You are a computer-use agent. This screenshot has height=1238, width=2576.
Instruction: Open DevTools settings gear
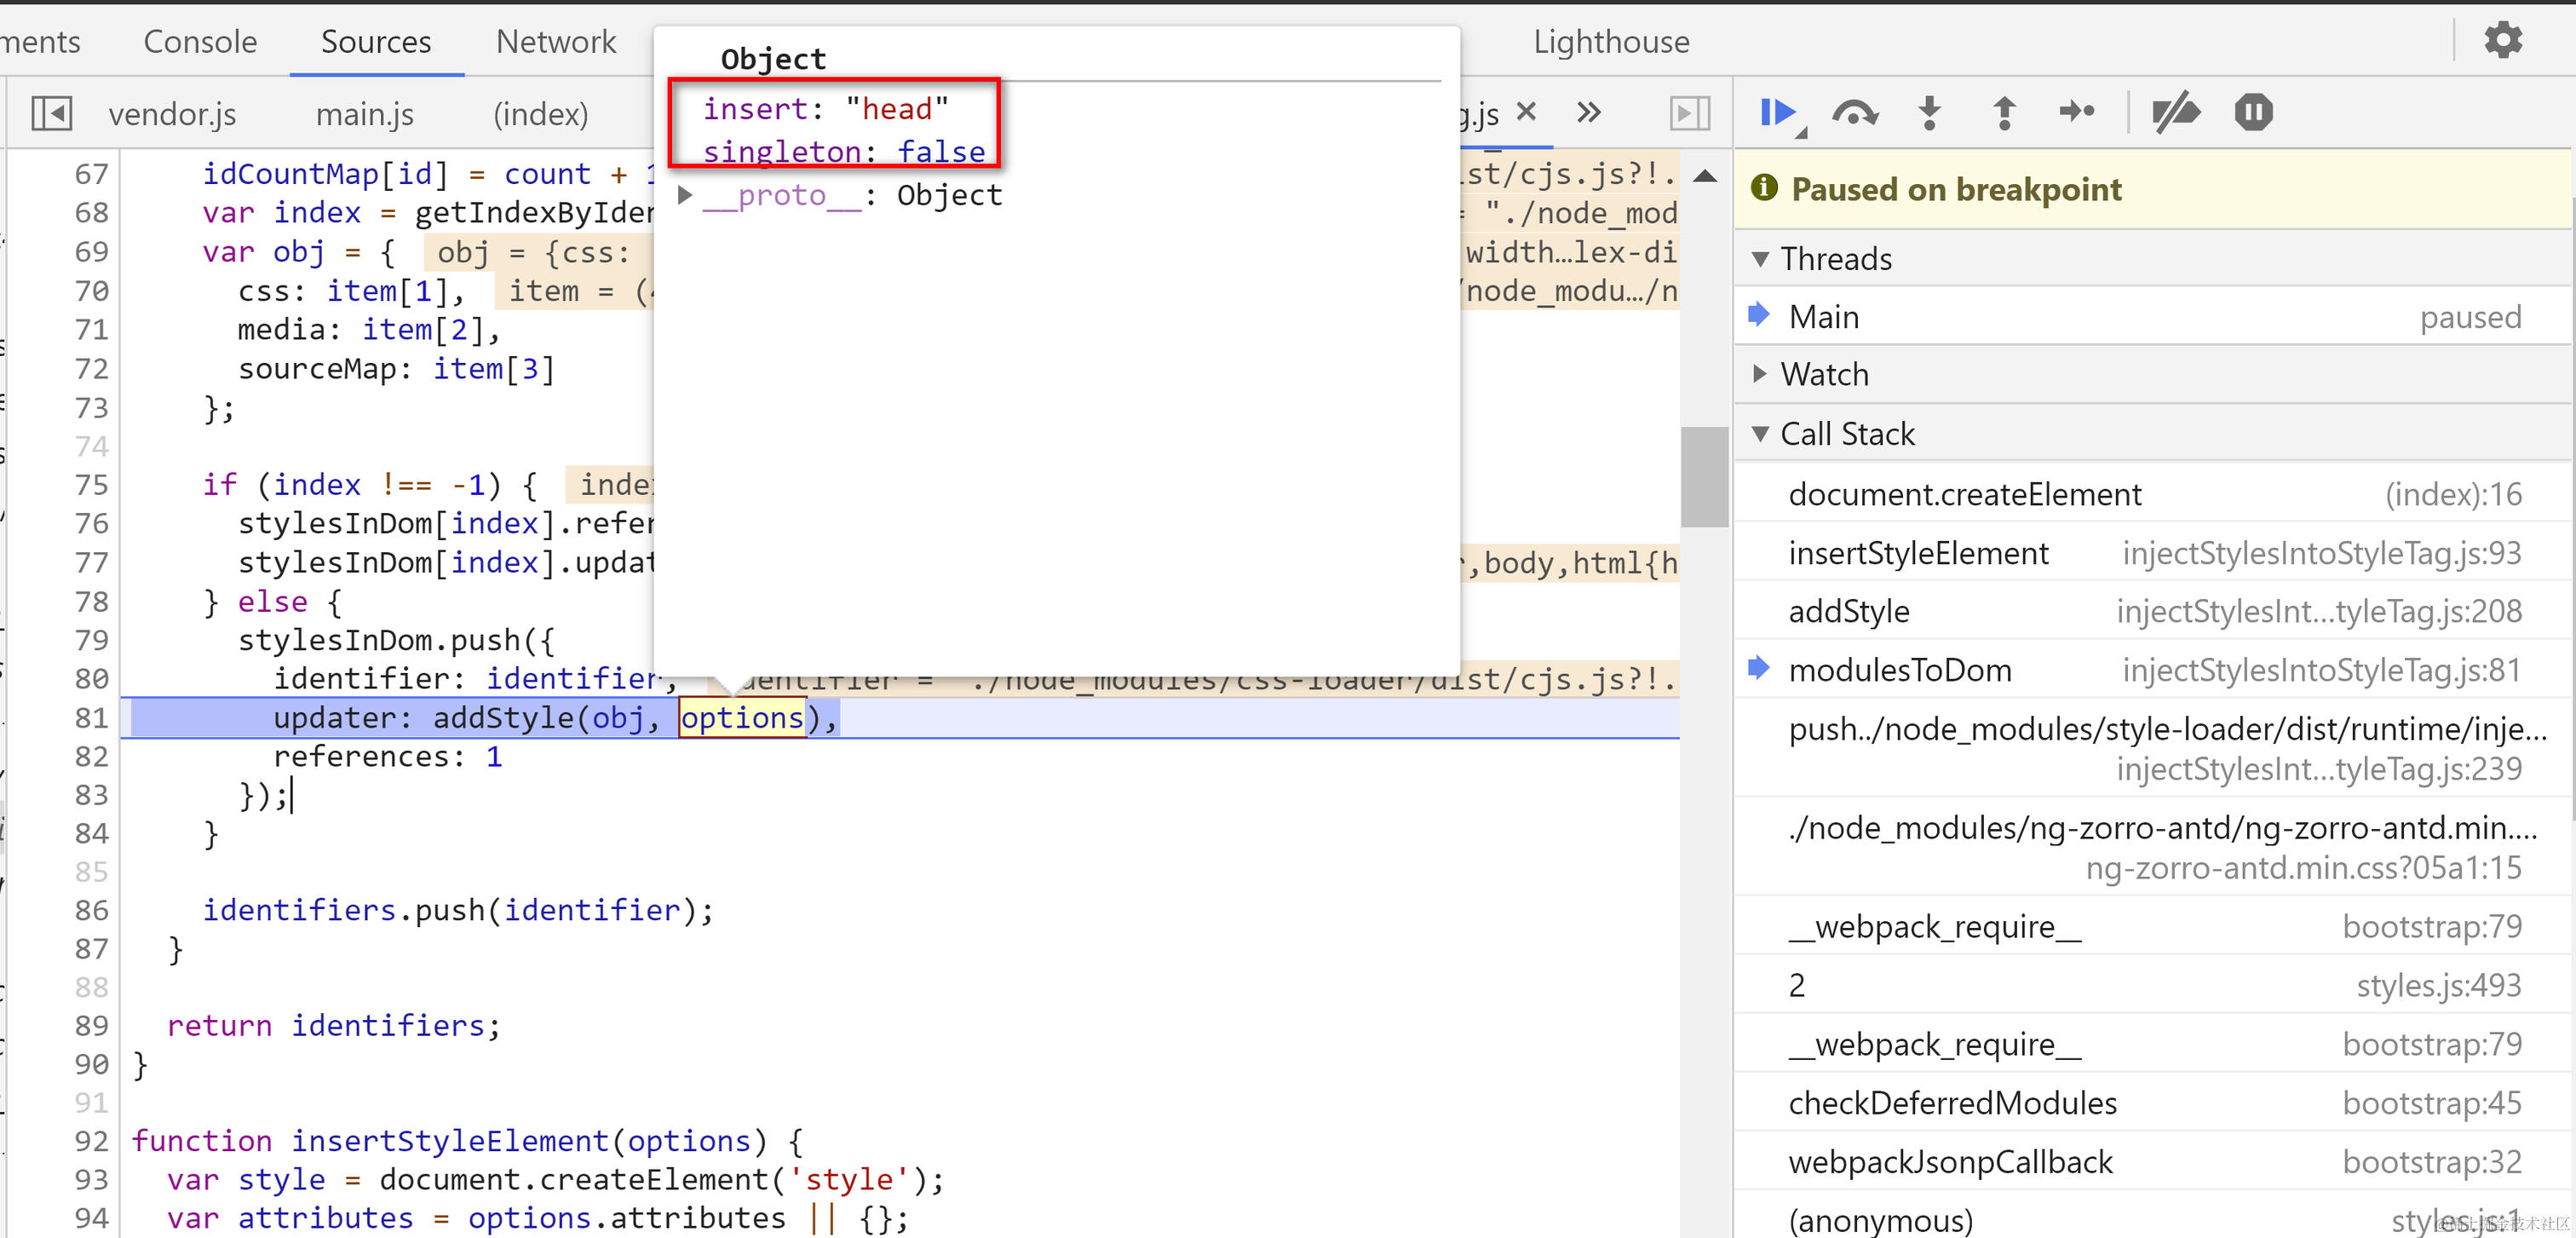point(2503,41)
